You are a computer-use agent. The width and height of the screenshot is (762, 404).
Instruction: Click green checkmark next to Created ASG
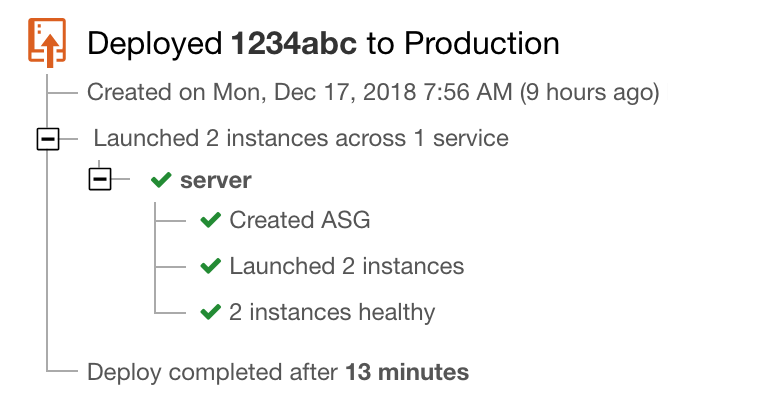point(210,220)
